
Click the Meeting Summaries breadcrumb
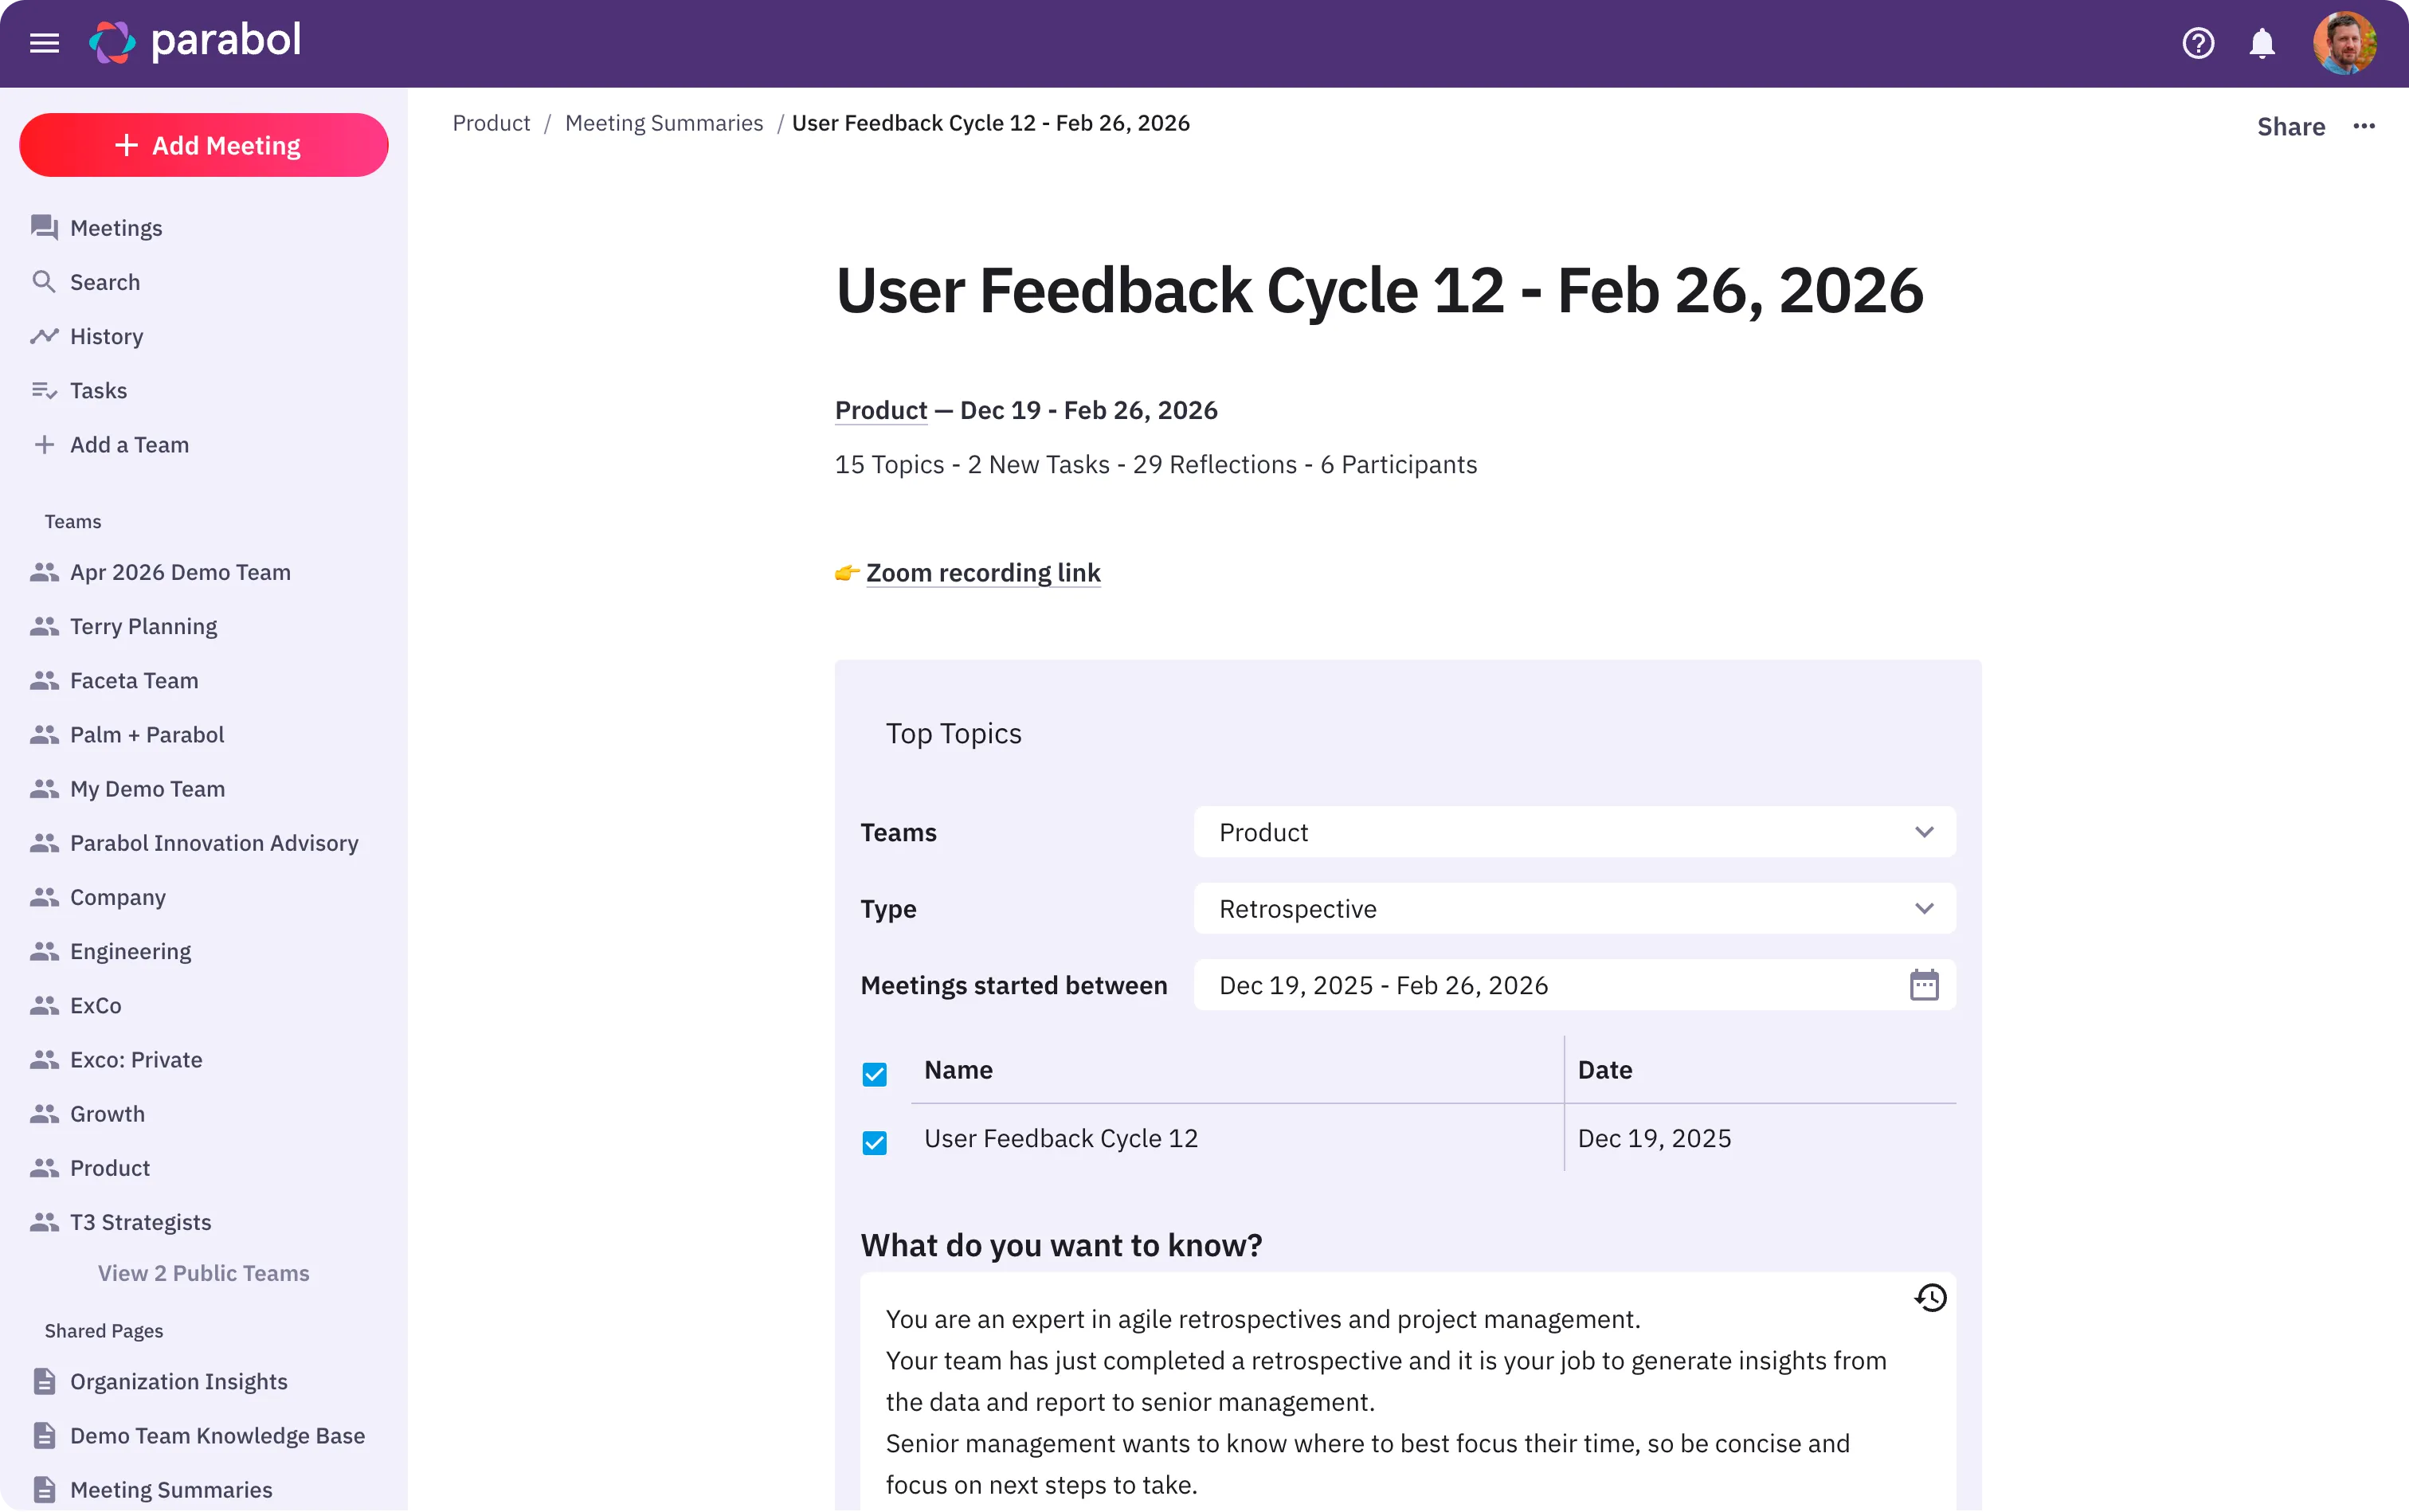(x=664, y=123)
